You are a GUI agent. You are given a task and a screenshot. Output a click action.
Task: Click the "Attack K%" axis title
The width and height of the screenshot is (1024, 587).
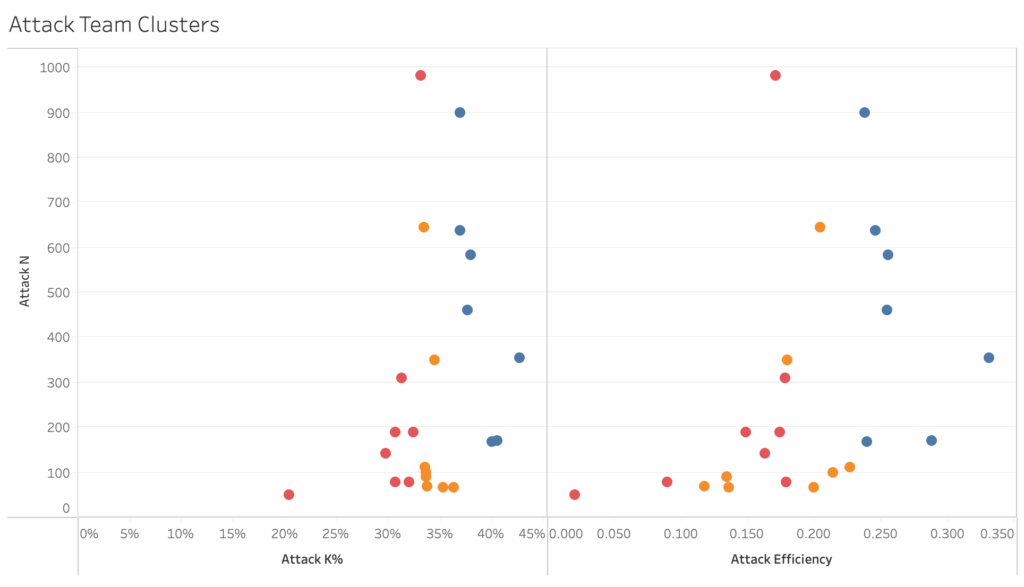pos(312,559)
